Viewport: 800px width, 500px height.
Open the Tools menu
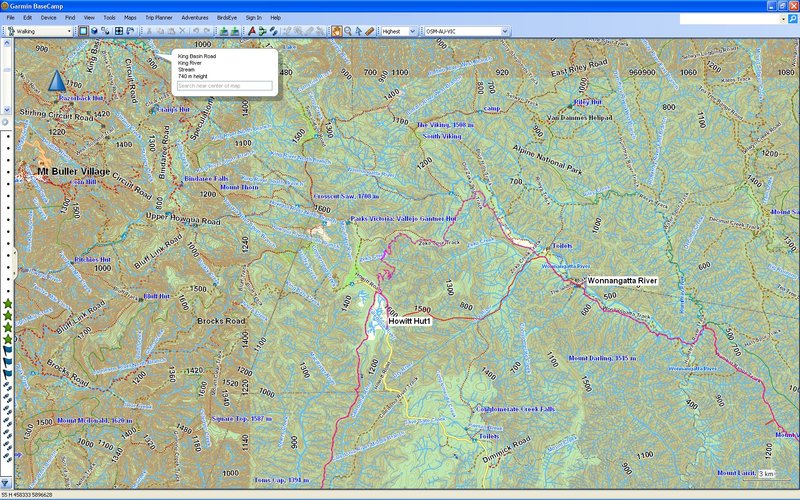pyautogui.click(x=109, y=17)
